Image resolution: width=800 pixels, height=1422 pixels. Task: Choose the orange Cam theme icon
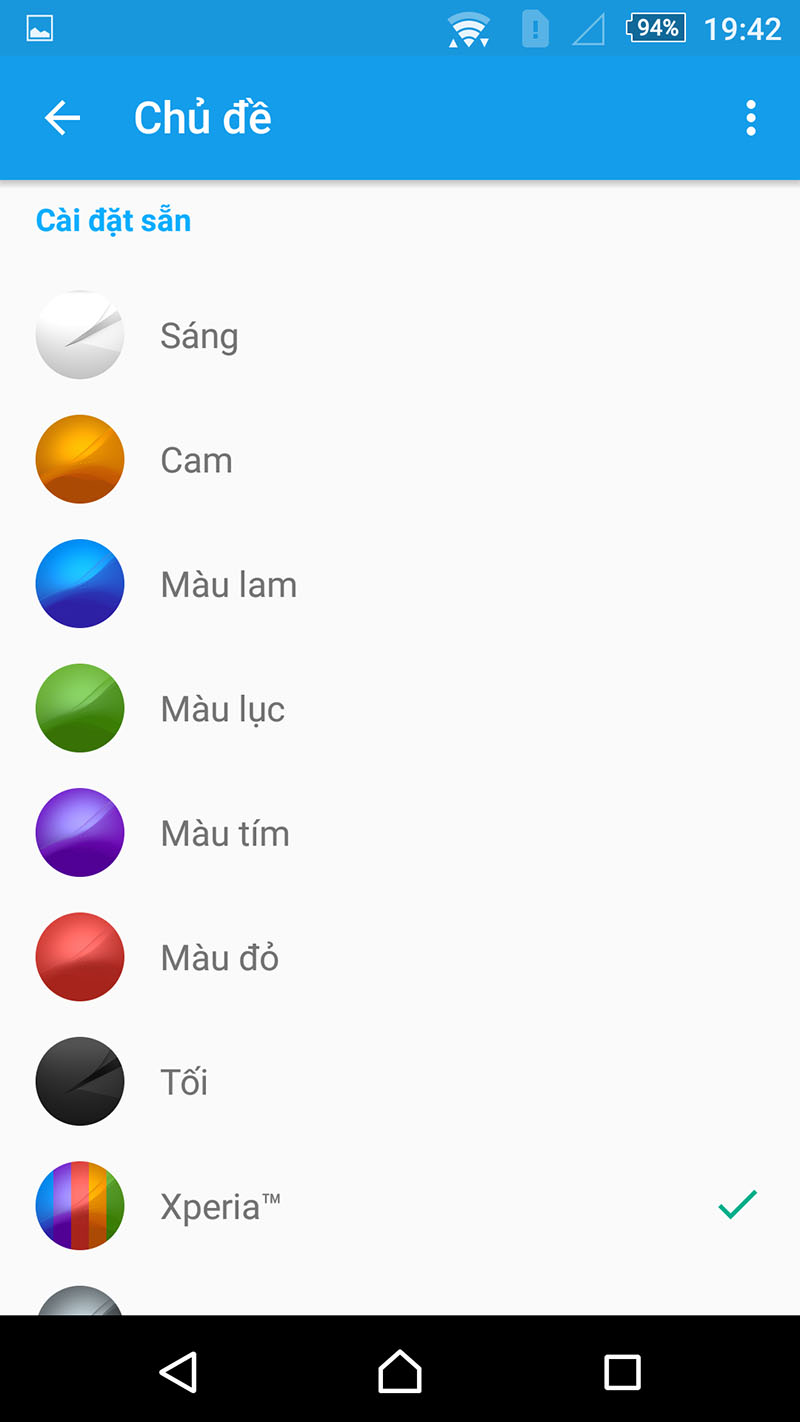tap(80, 460)
